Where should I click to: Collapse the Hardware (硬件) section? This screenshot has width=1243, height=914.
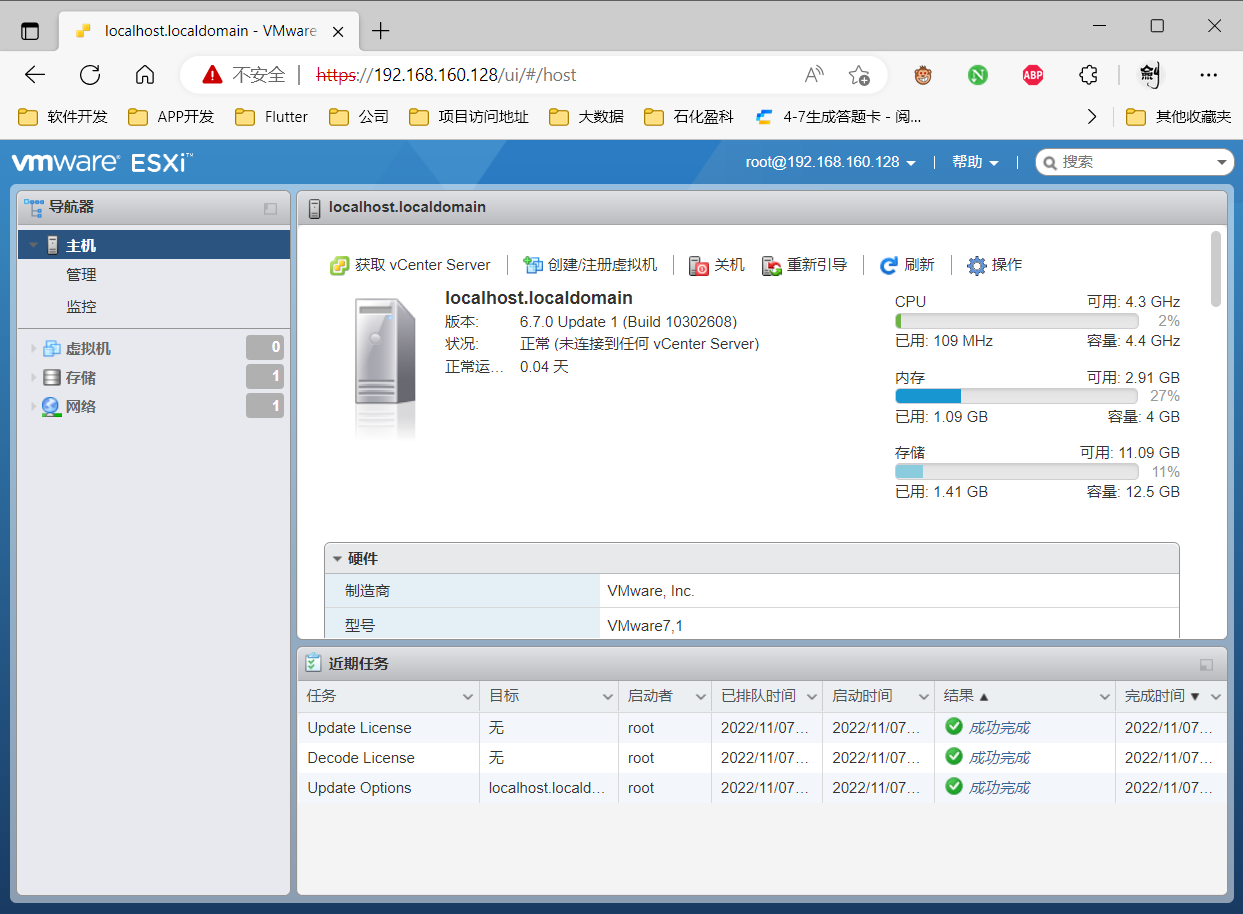[x=337, y=559]
